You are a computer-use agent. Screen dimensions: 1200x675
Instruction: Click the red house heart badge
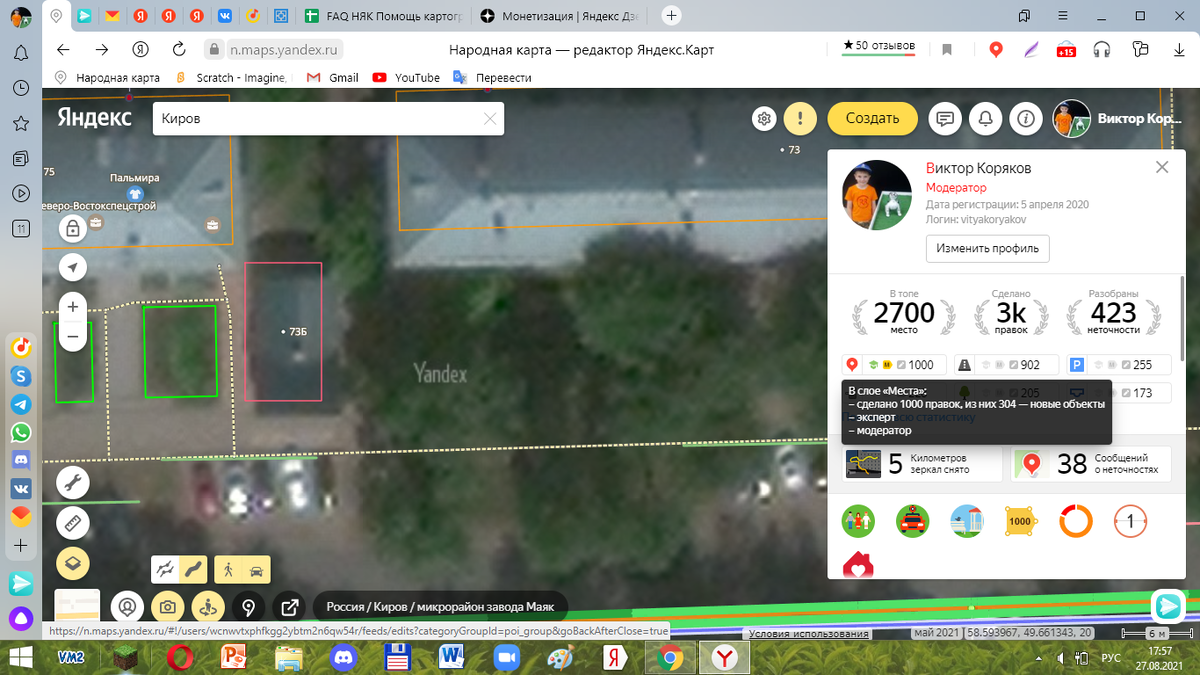coord(858,565)
